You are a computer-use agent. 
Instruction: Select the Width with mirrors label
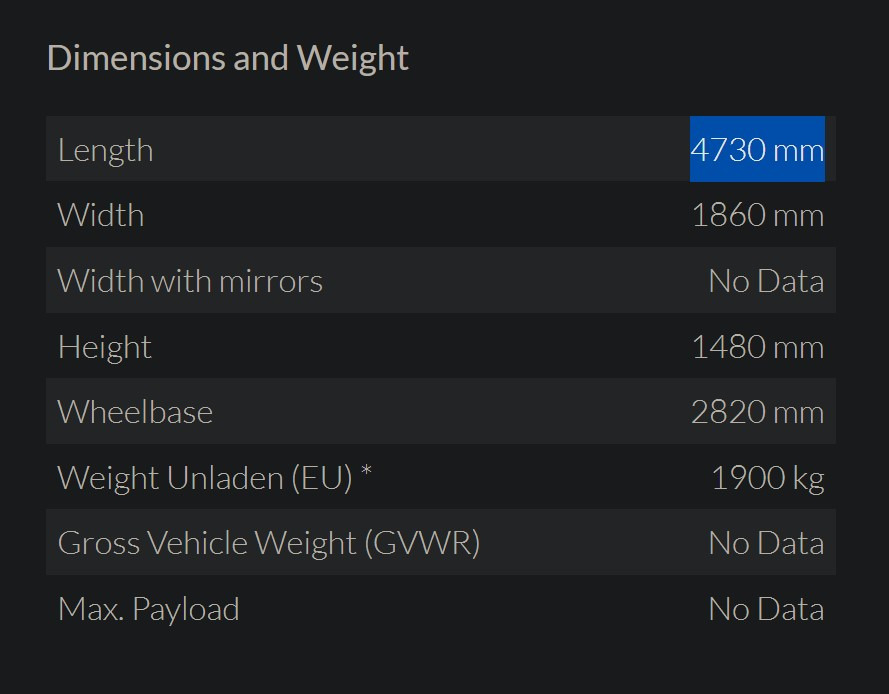[x=190, y=281]
